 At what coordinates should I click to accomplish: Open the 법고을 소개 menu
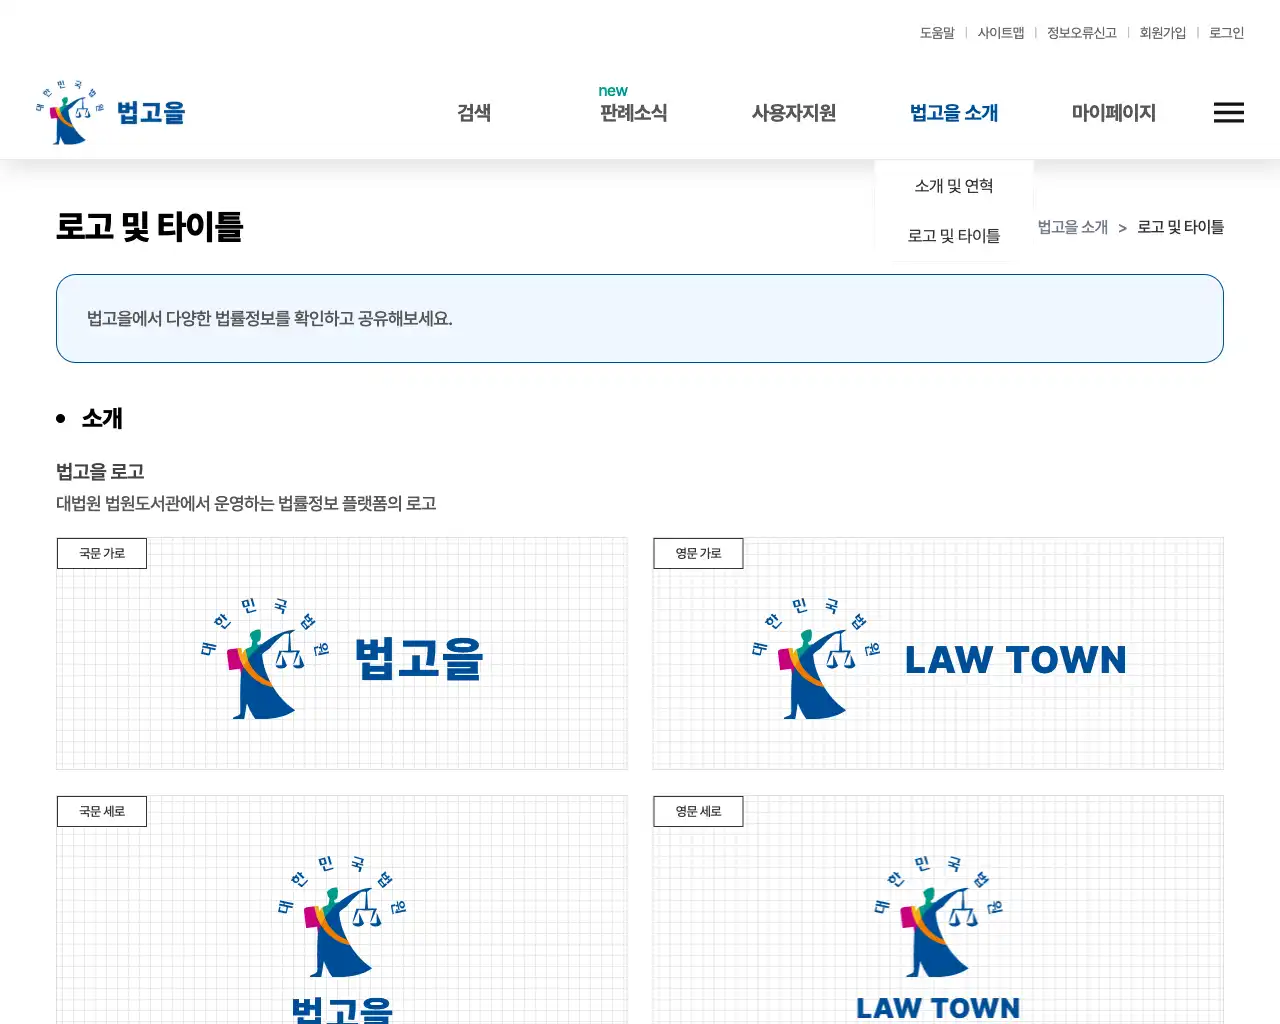[954, 113]
